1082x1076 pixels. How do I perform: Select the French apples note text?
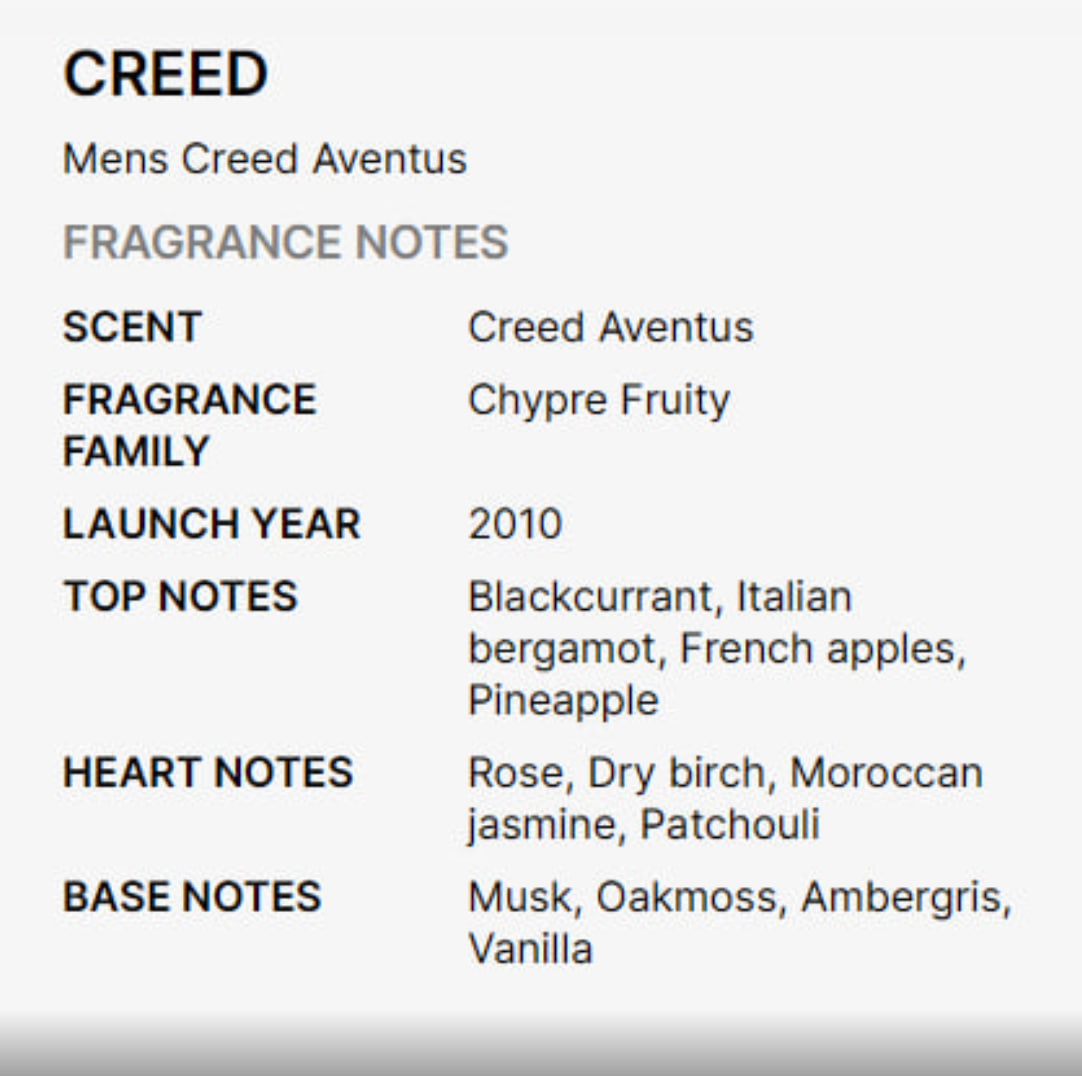coord(820,649)
